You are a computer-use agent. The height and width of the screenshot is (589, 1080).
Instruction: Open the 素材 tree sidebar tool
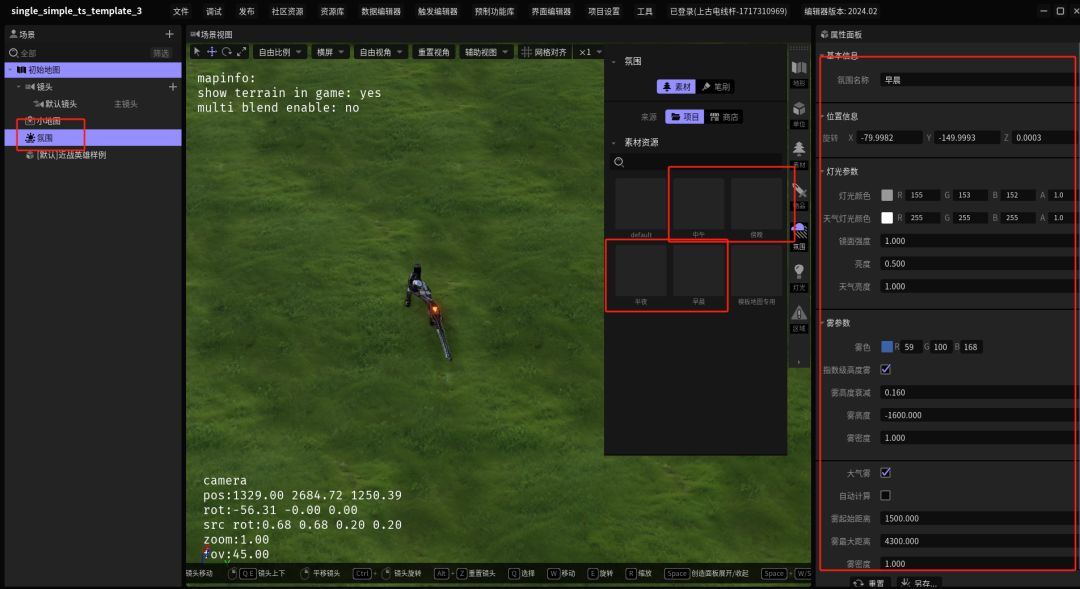click(x=799, y=154)
